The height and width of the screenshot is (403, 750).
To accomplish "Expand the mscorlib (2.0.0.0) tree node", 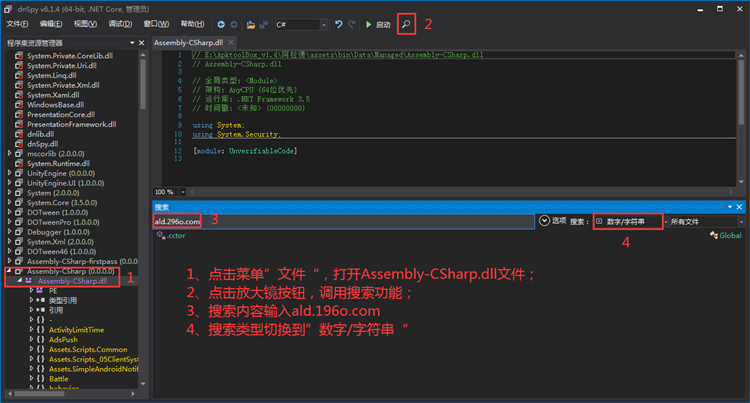I will (x=10, y=153).
